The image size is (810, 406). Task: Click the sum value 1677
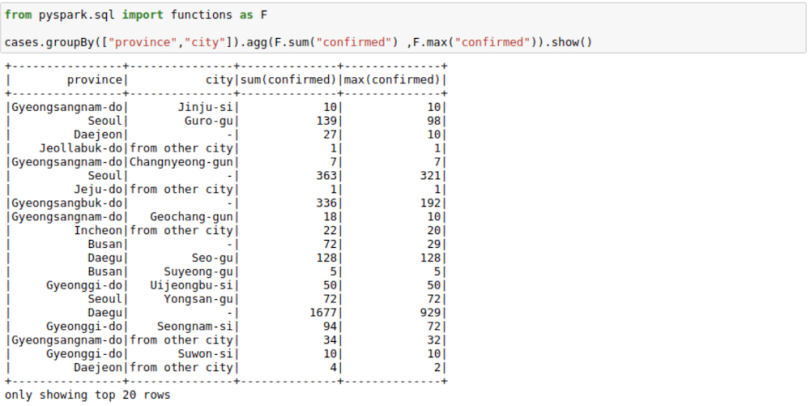(323, 313)
